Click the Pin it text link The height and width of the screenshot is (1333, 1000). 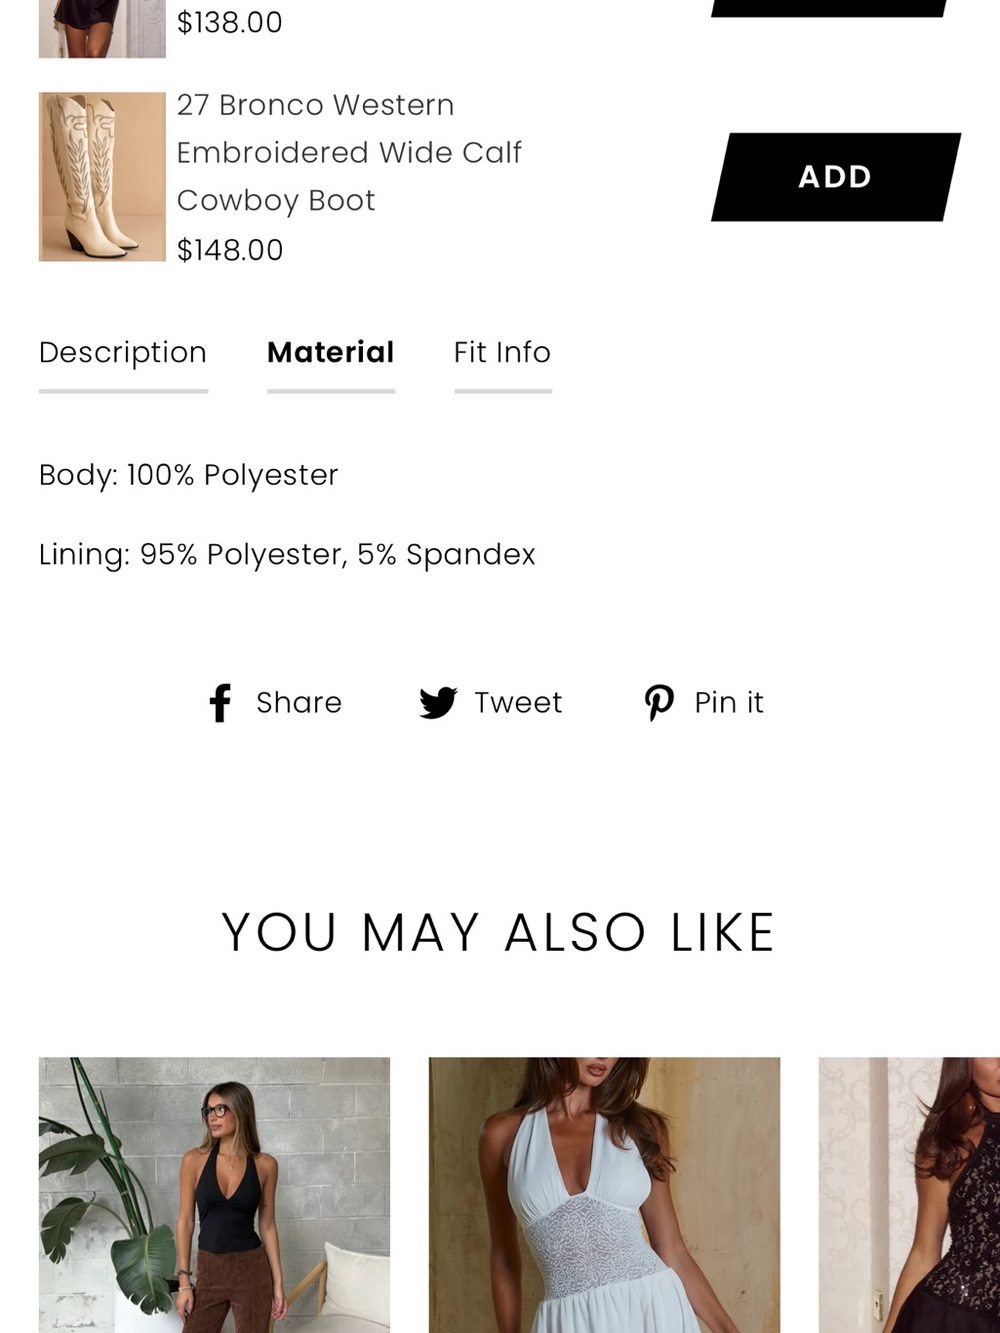pos(729,703)
